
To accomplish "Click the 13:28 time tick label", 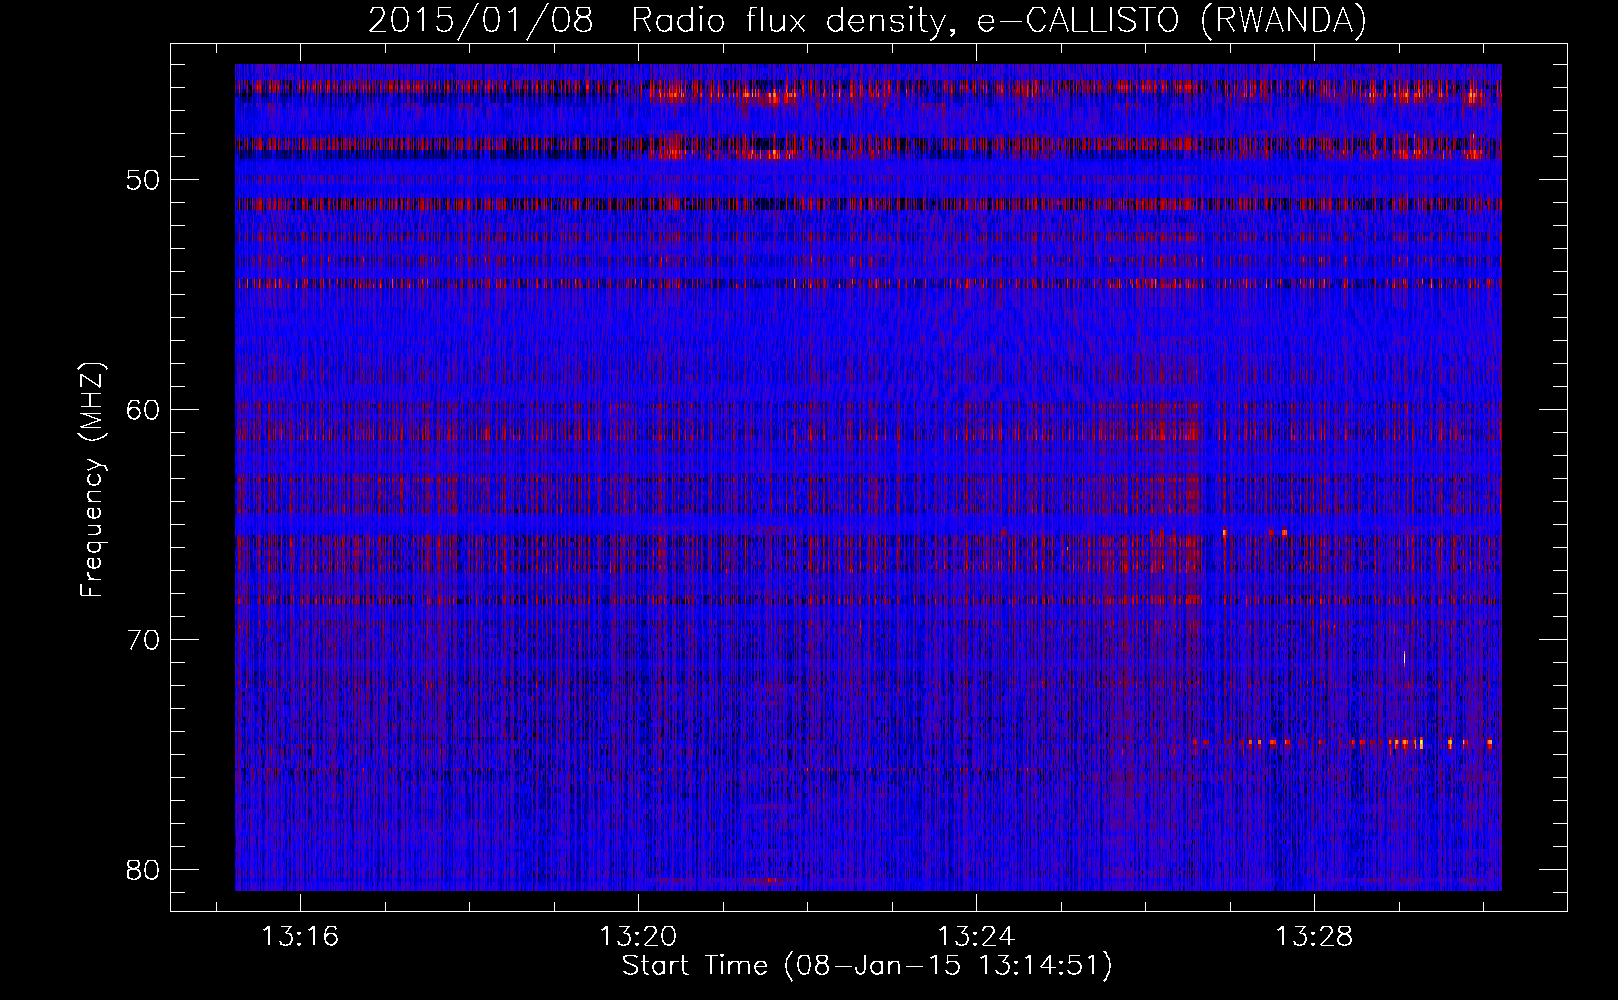I will [1314, 937].
